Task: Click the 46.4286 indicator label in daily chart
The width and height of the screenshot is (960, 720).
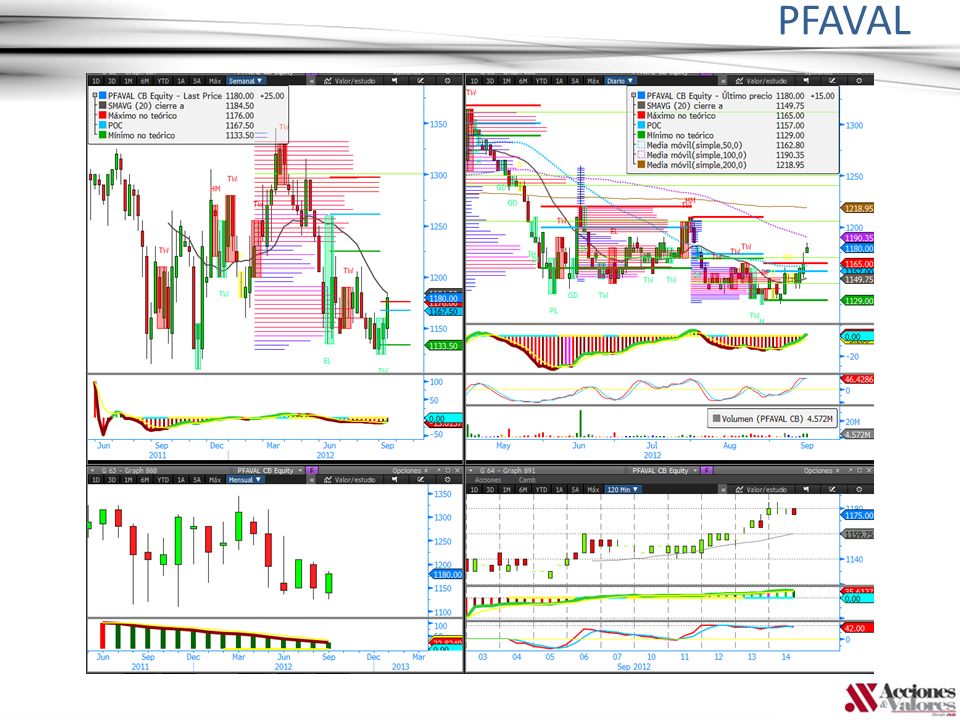Action: point(858,379)
